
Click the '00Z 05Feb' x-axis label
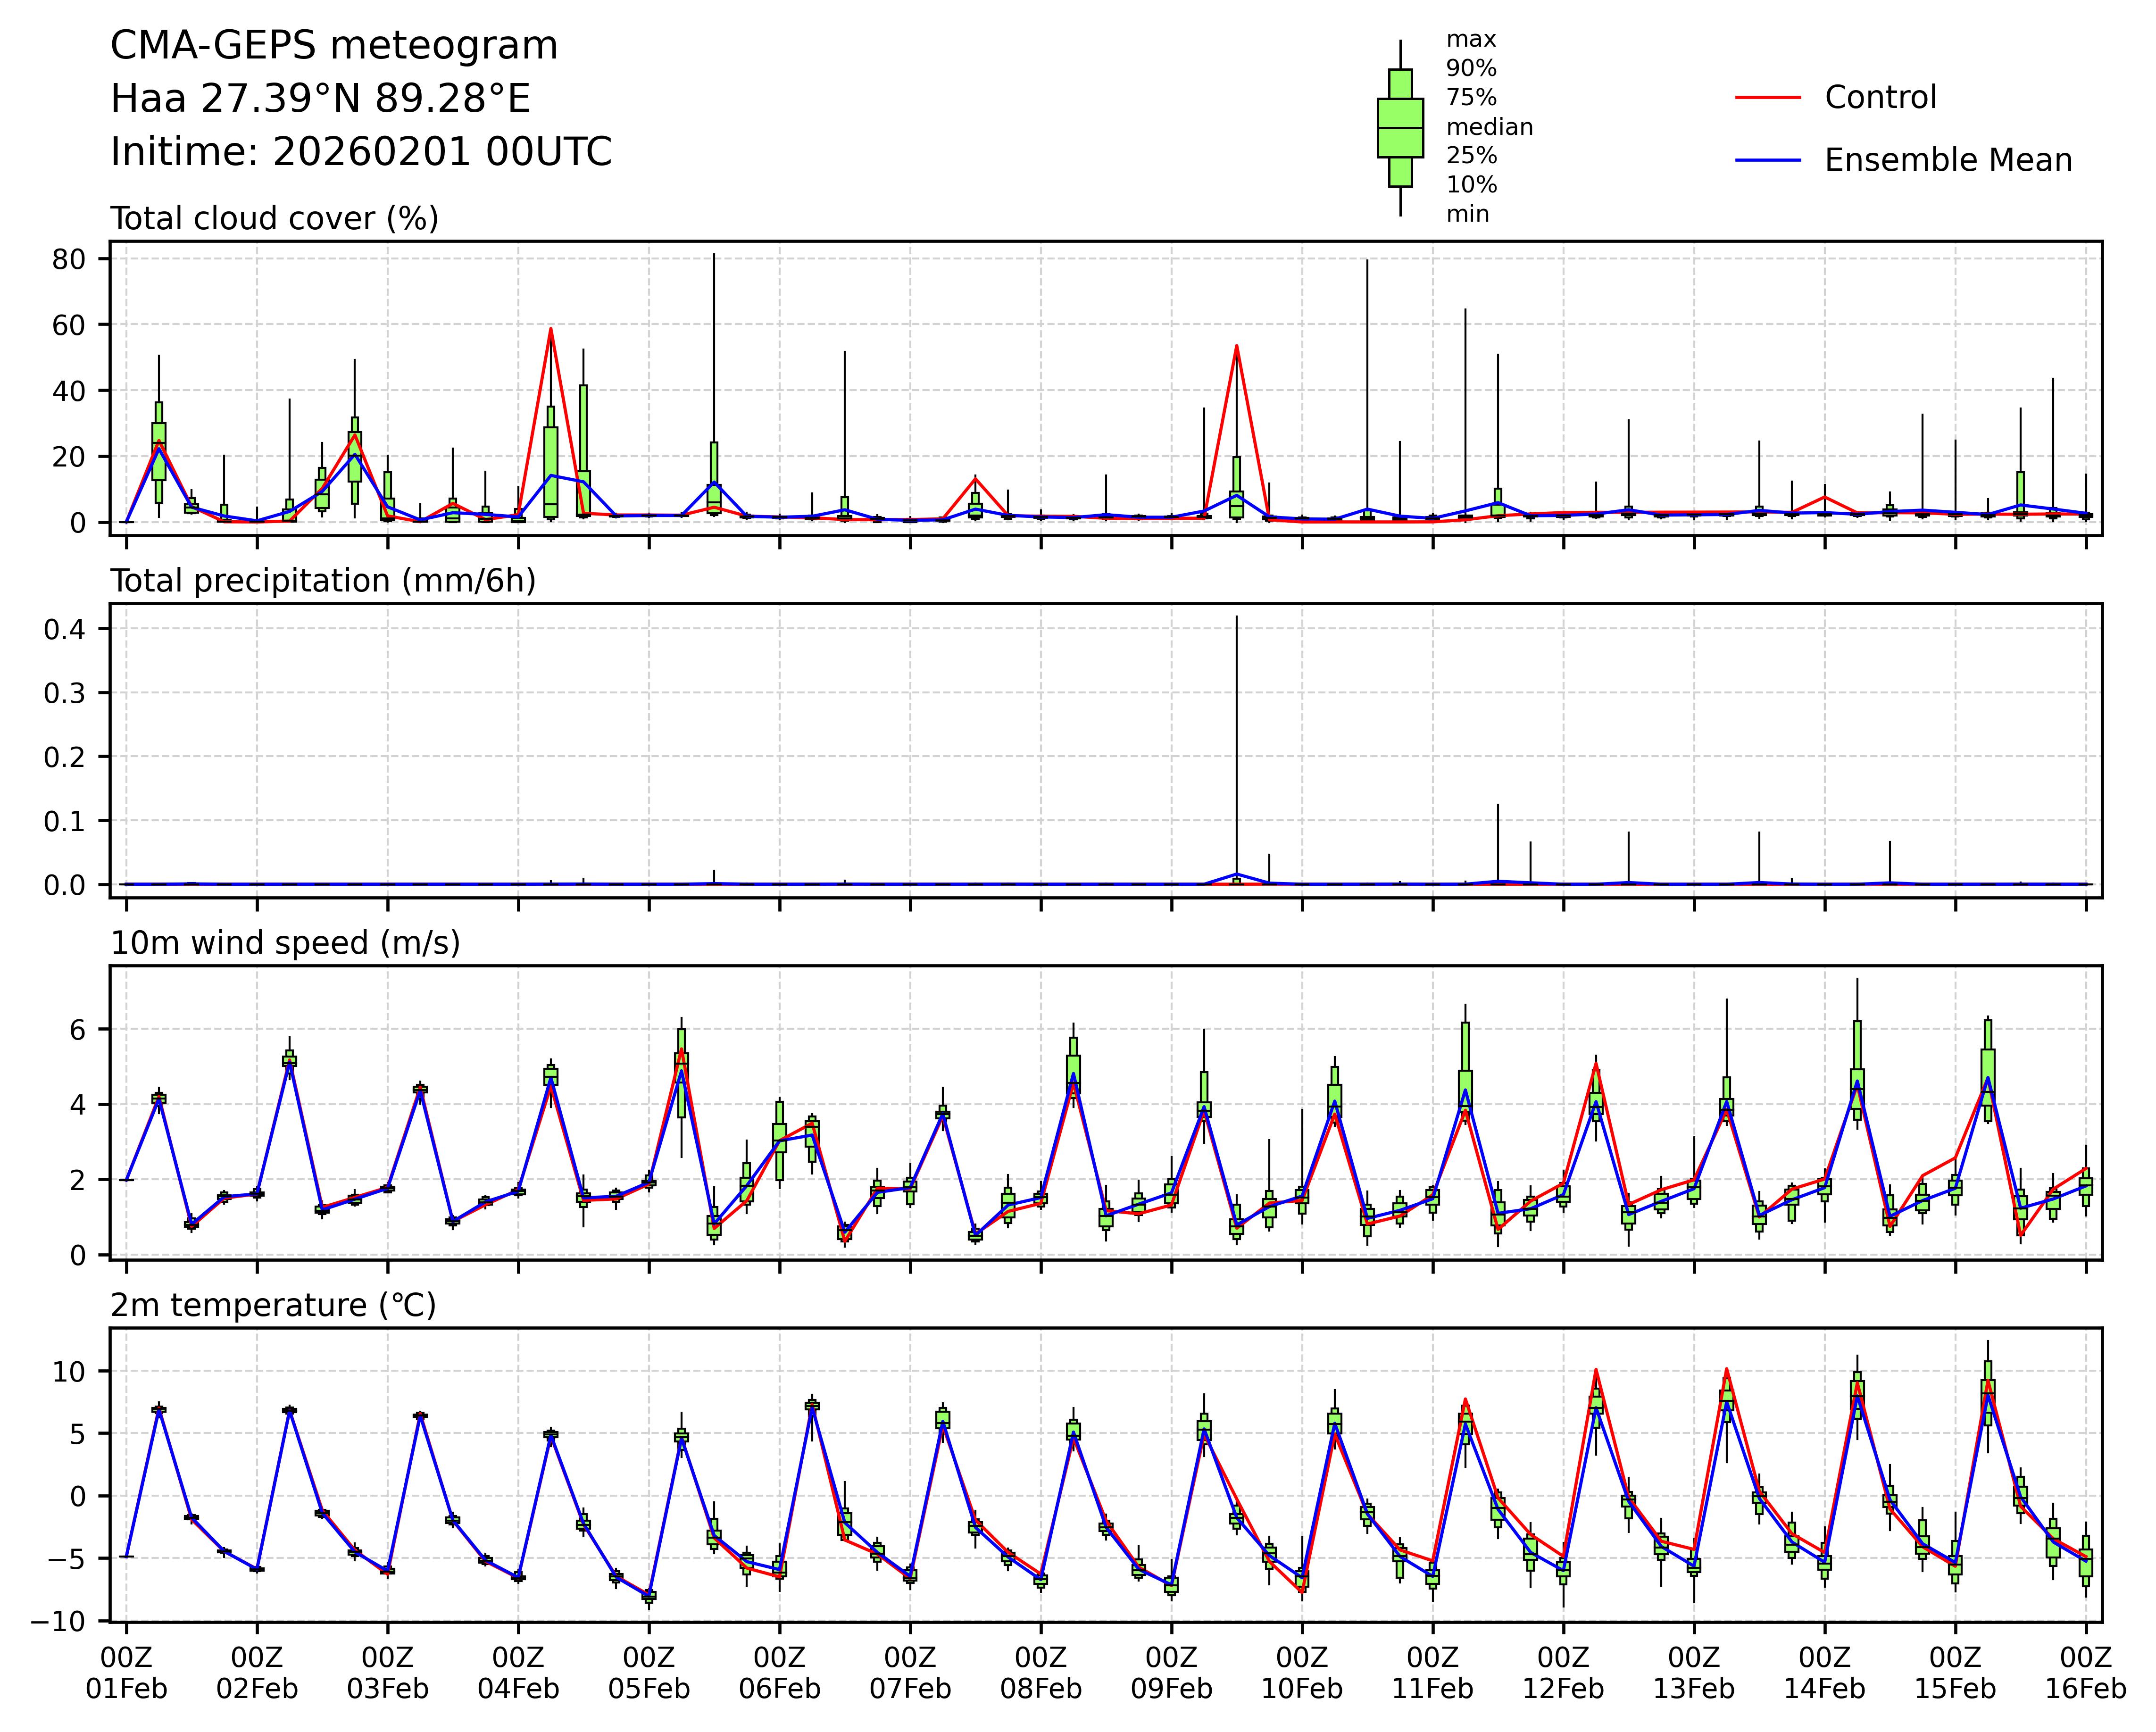pos(648,1673)
